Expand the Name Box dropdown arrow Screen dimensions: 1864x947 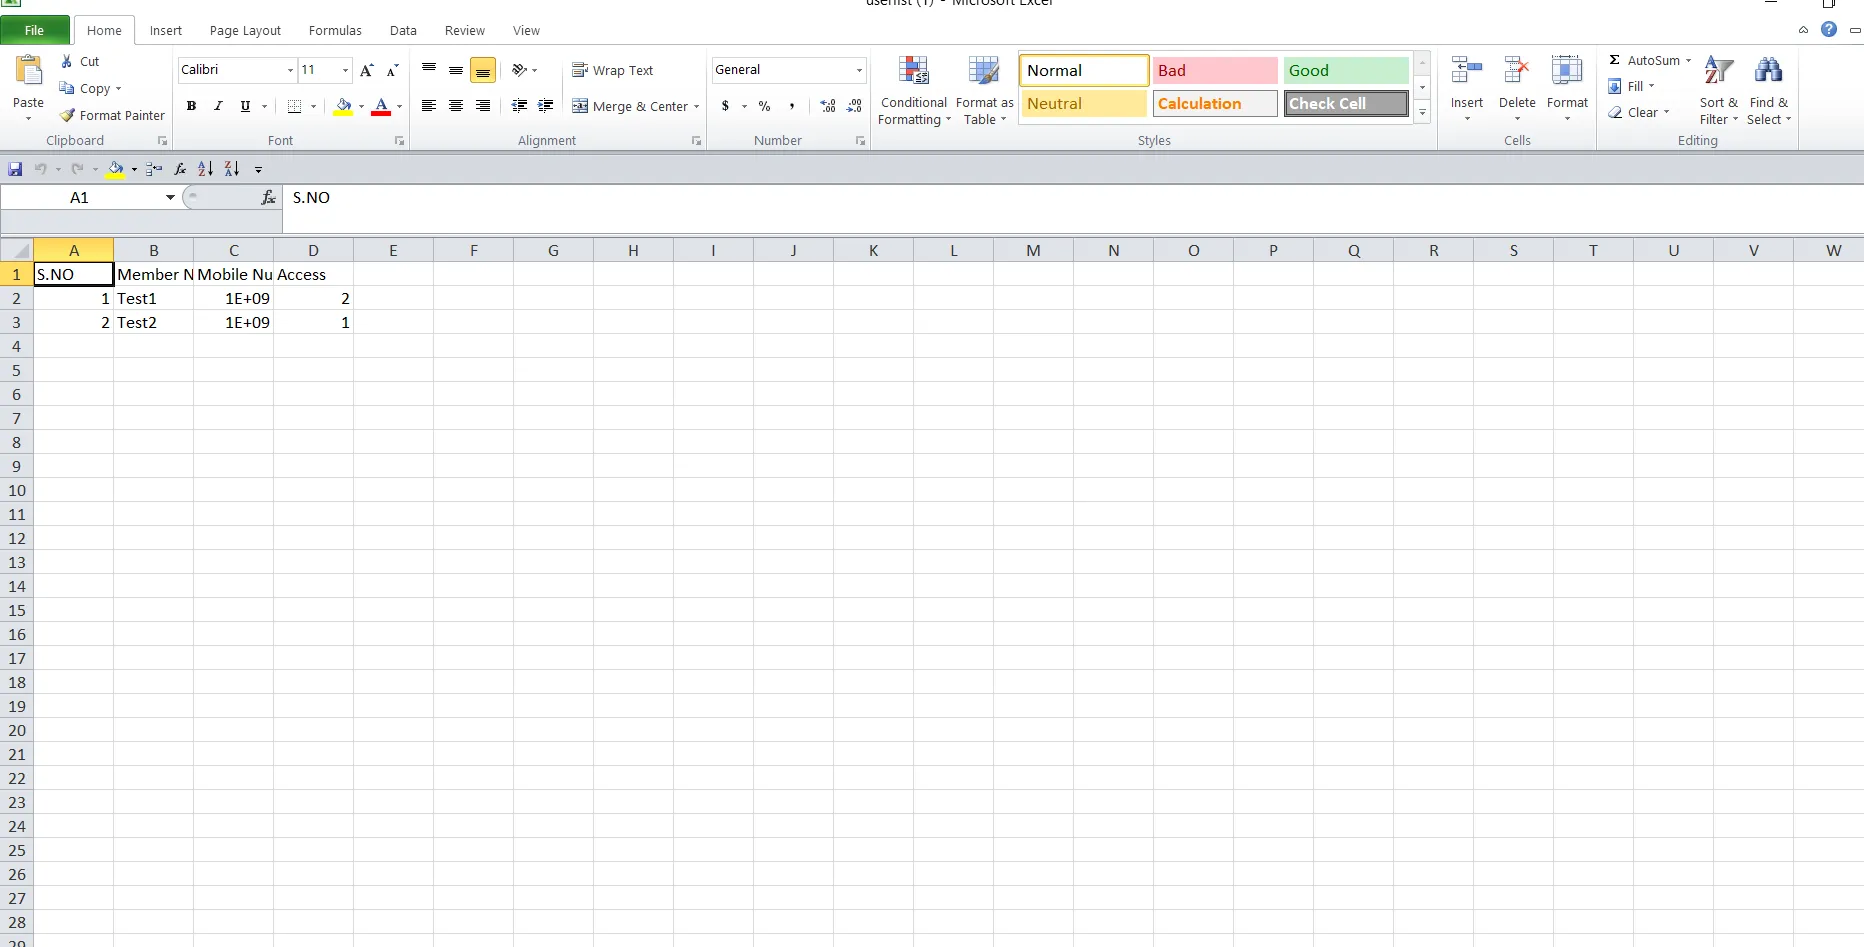tap(170, 198)
